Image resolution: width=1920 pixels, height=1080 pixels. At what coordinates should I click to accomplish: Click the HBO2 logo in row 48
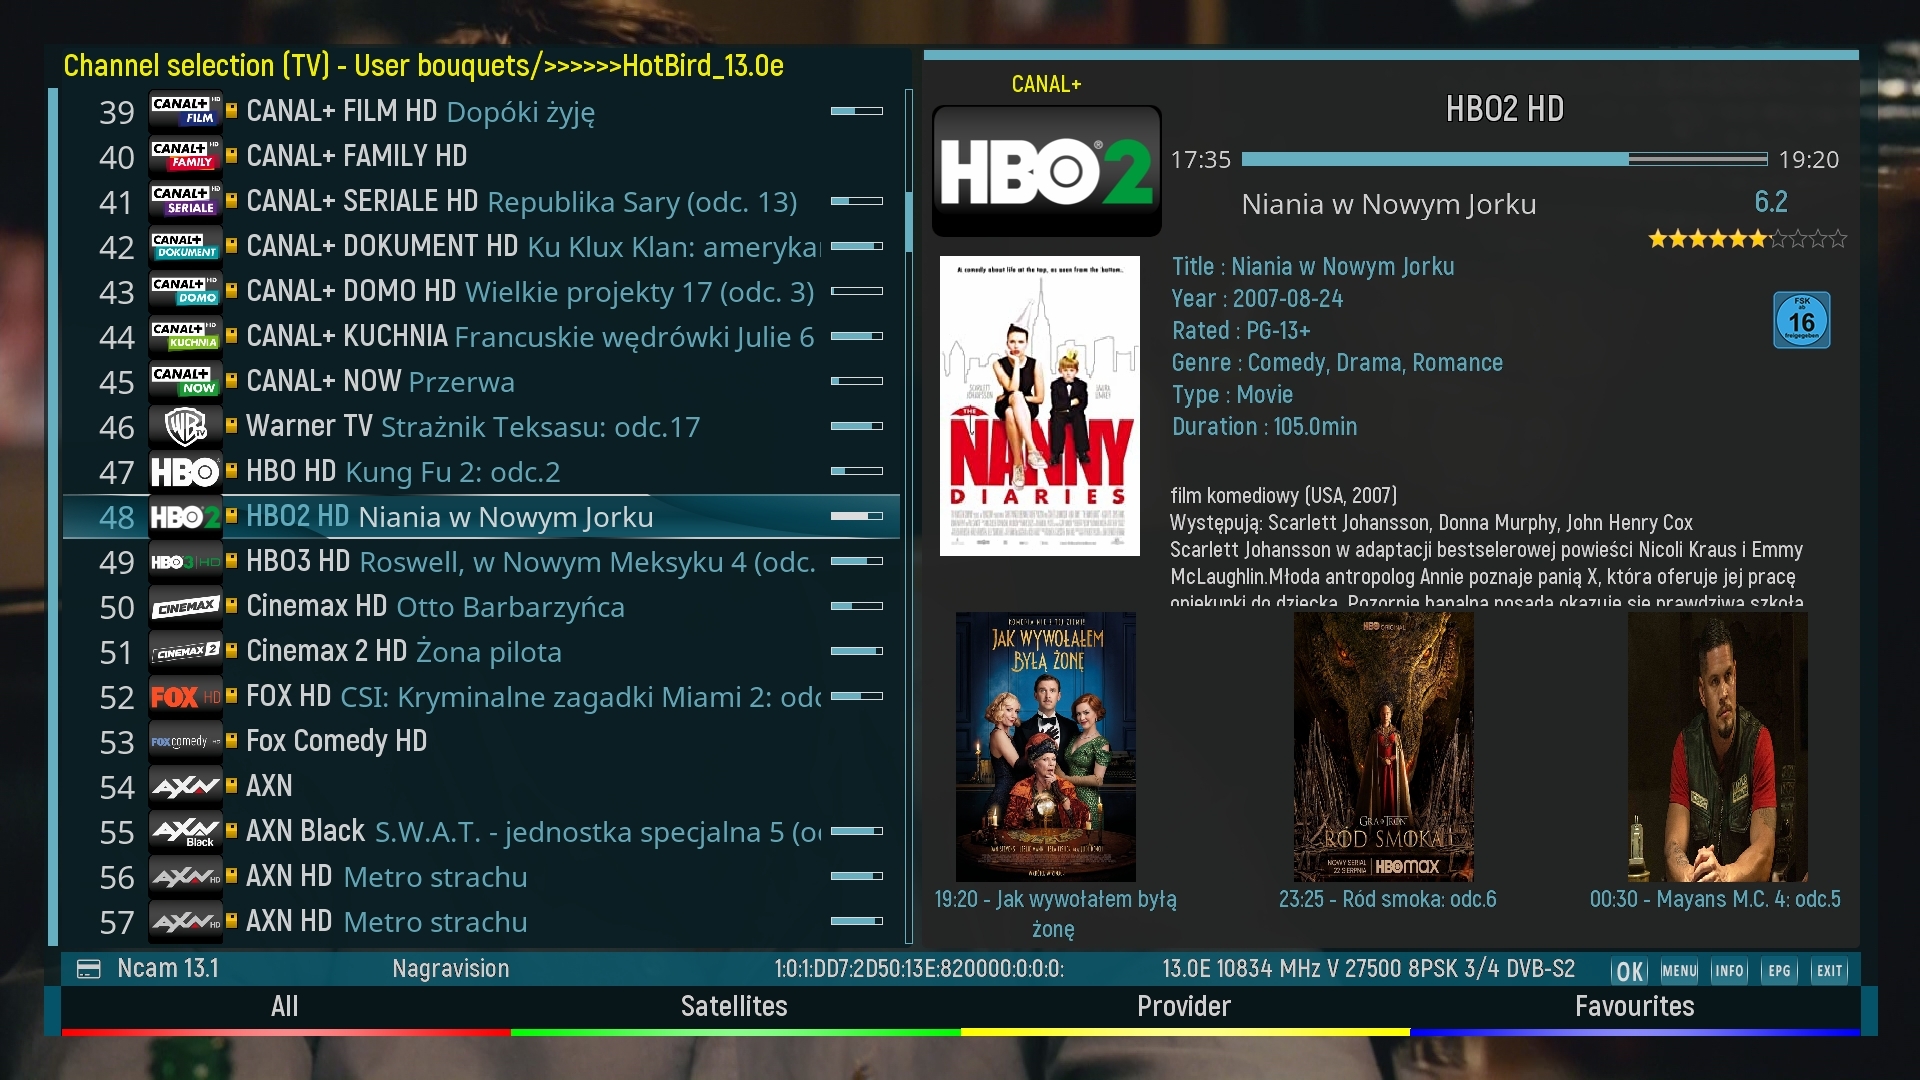(185, 517)
